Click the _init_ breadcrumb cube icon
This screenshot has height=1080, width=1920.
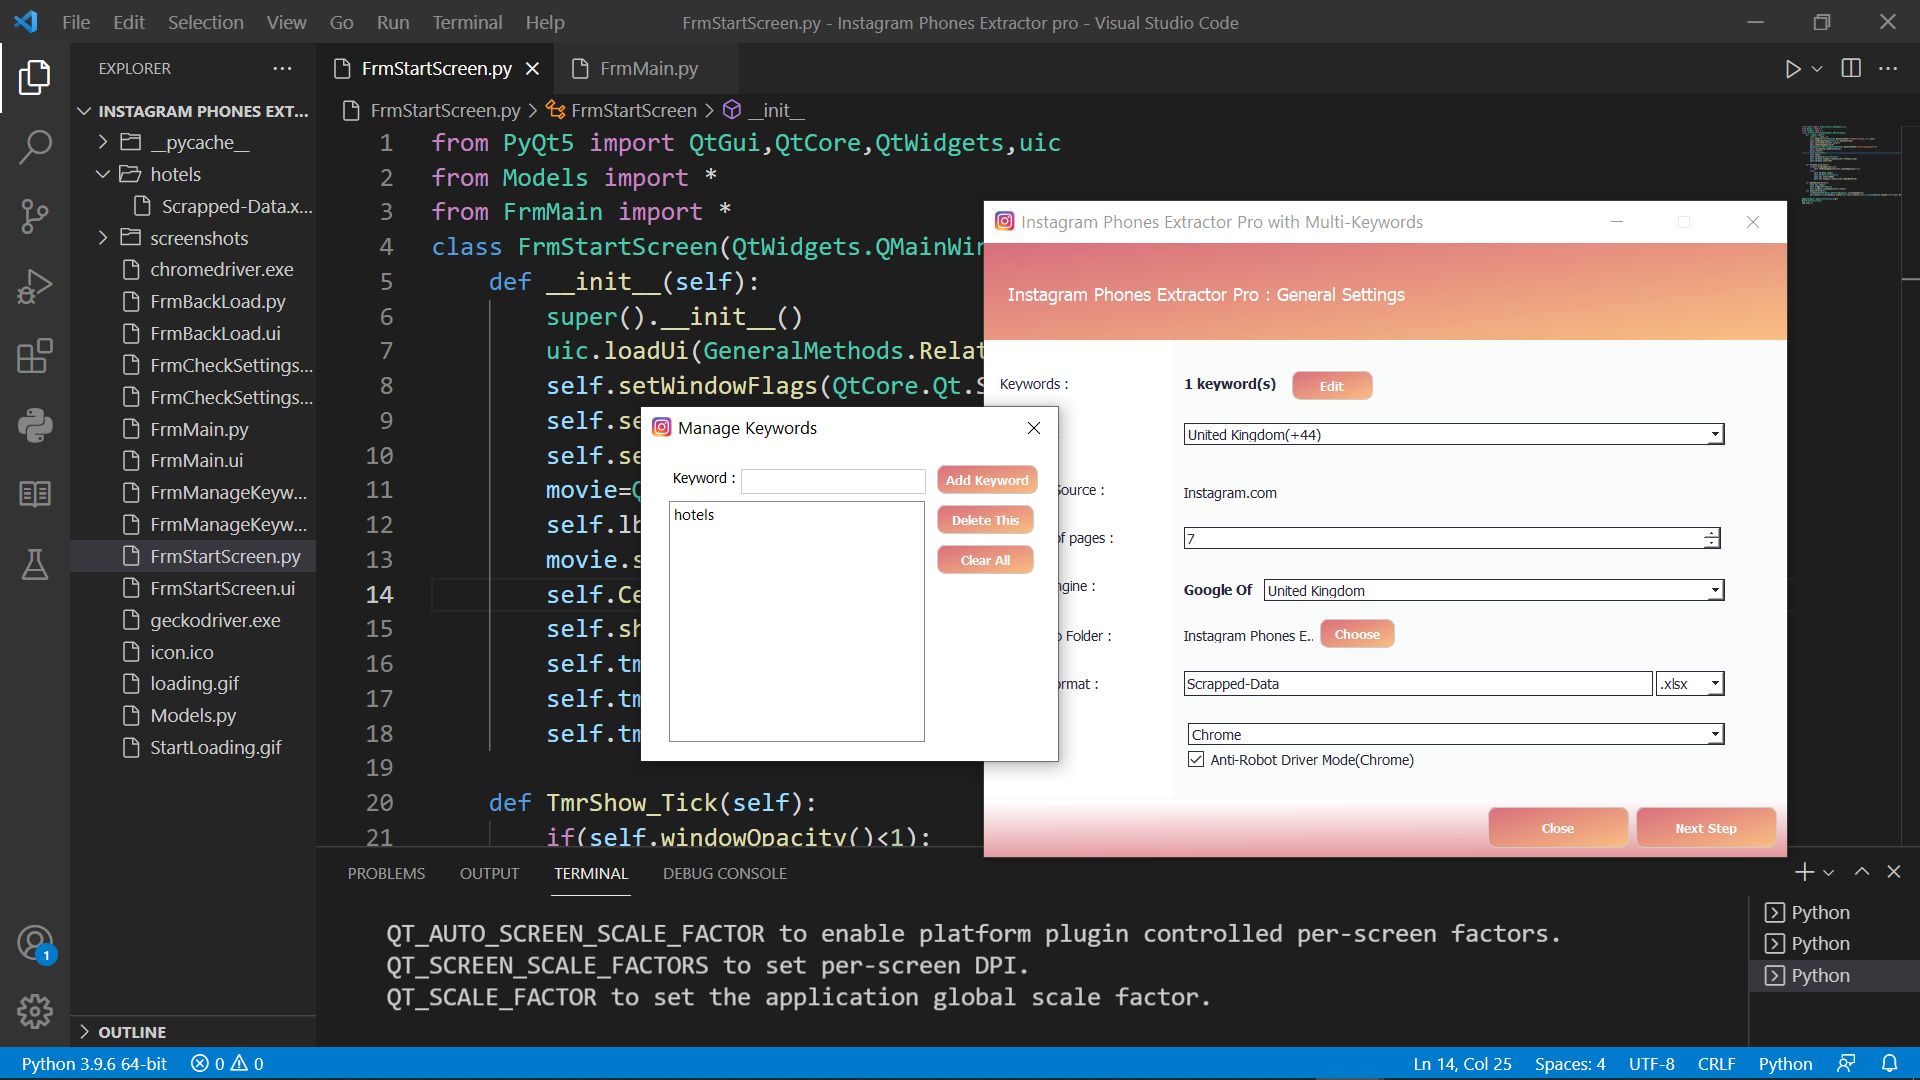(x=732, y=110)
